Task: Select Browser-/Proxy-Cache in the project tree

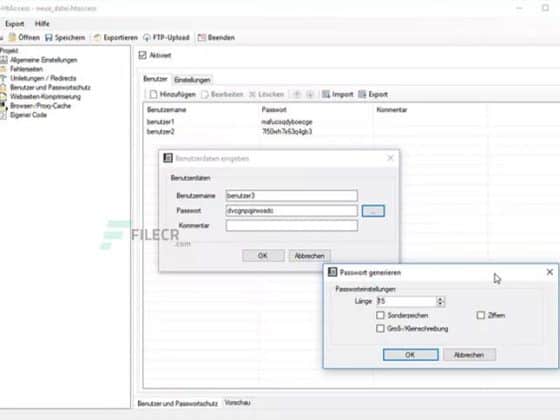Action: click(x=40, y=106)
